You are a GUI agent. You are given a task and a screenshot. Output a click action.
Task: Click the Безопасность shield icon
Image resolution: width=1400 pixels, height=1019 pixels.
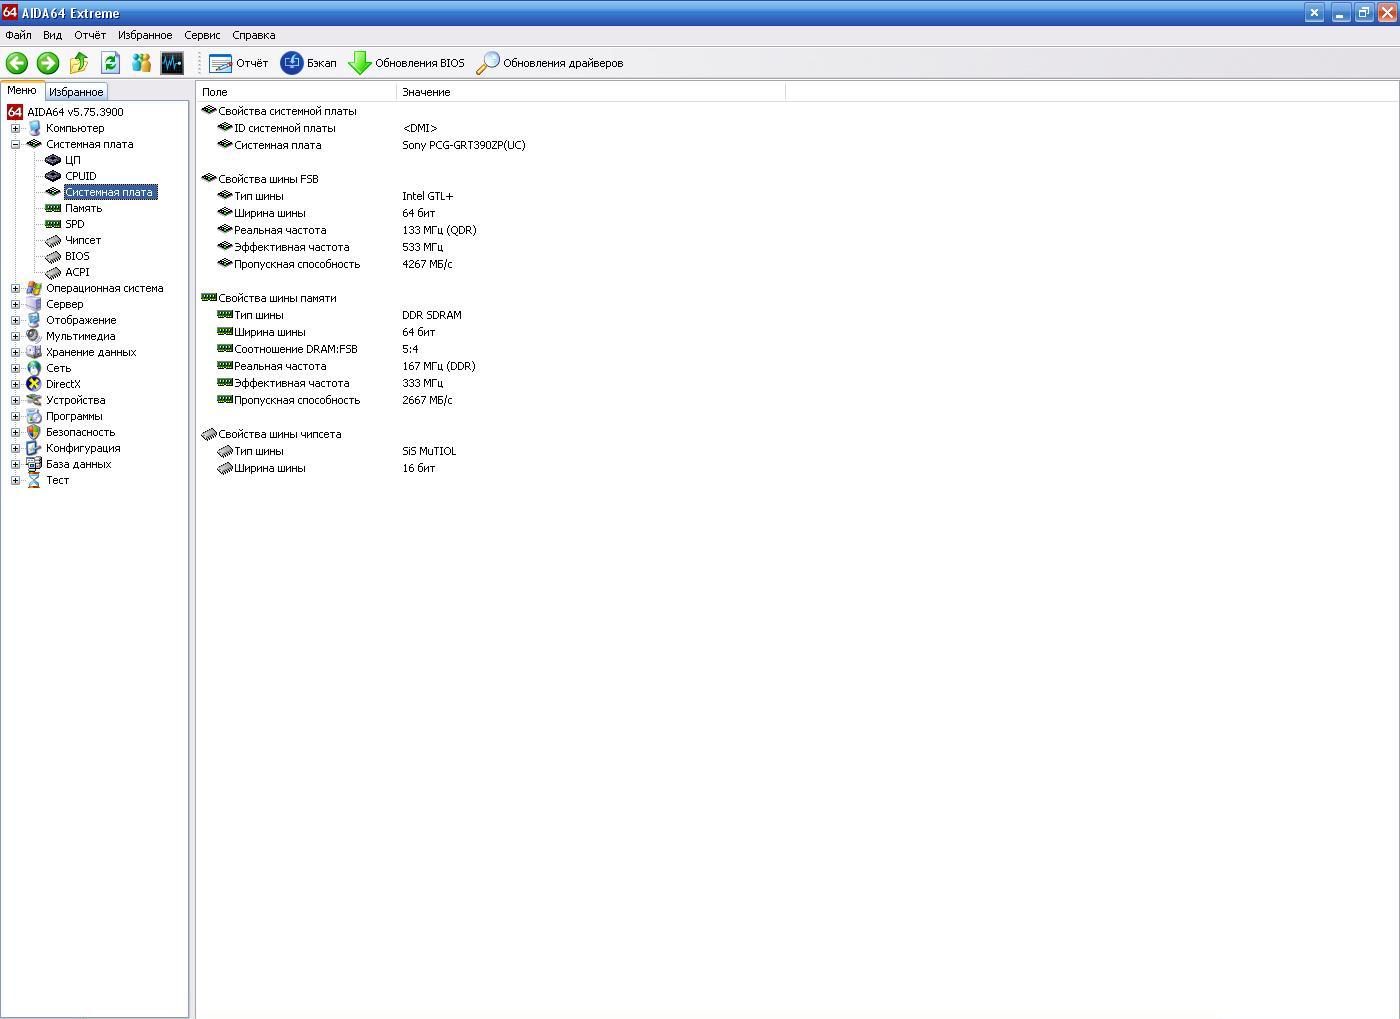(x=34, y=432)
